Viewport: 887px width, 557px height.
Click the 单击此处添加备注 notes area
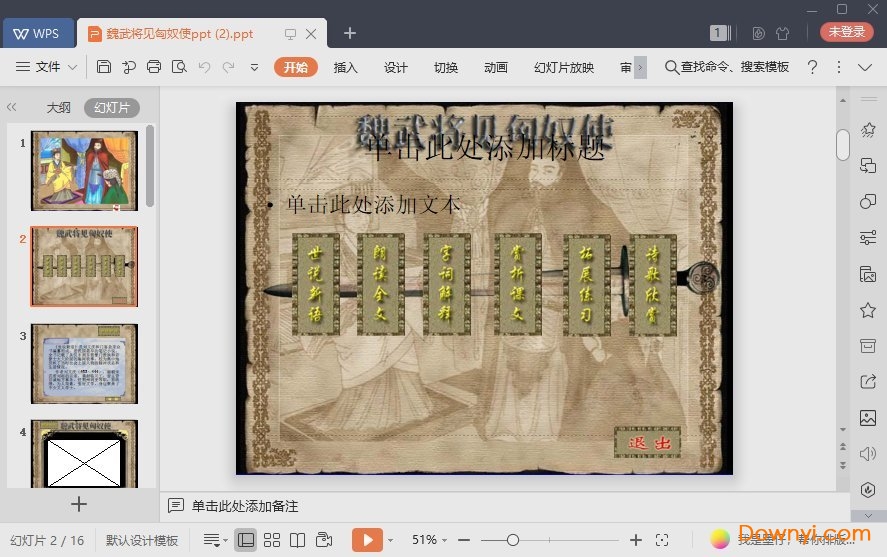click(244, 506)
